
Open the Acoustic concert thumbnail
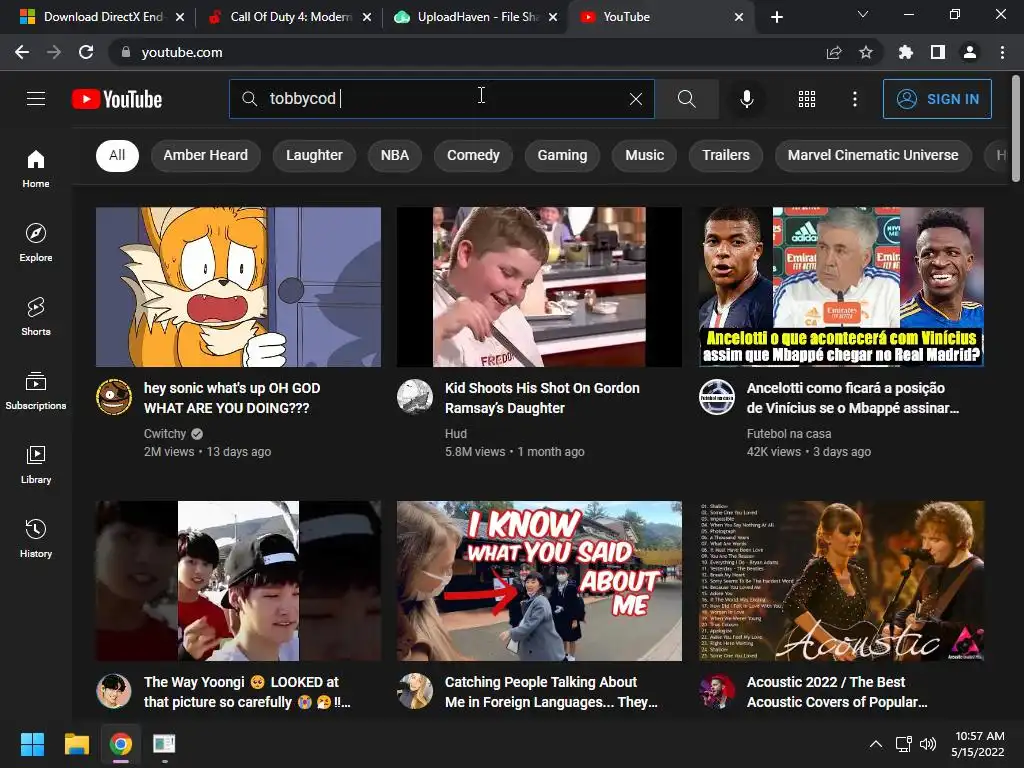coord(841,581)
